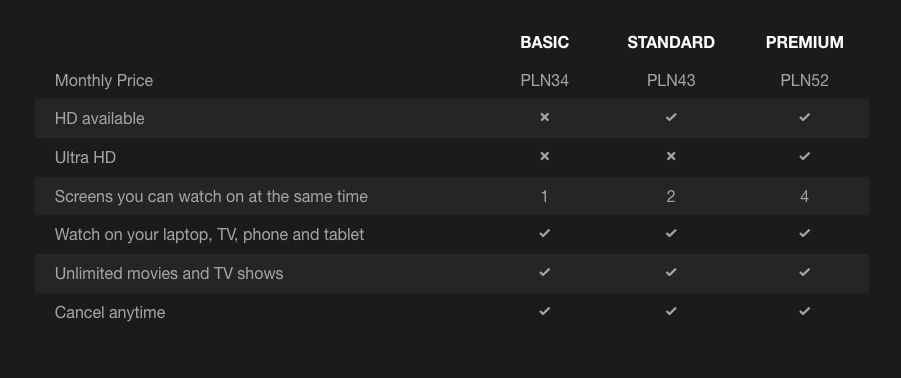Click the Unlimited movies and TV shows label
Image resolution: width=901 pixels, height=378 pixels.
(169, 273)
